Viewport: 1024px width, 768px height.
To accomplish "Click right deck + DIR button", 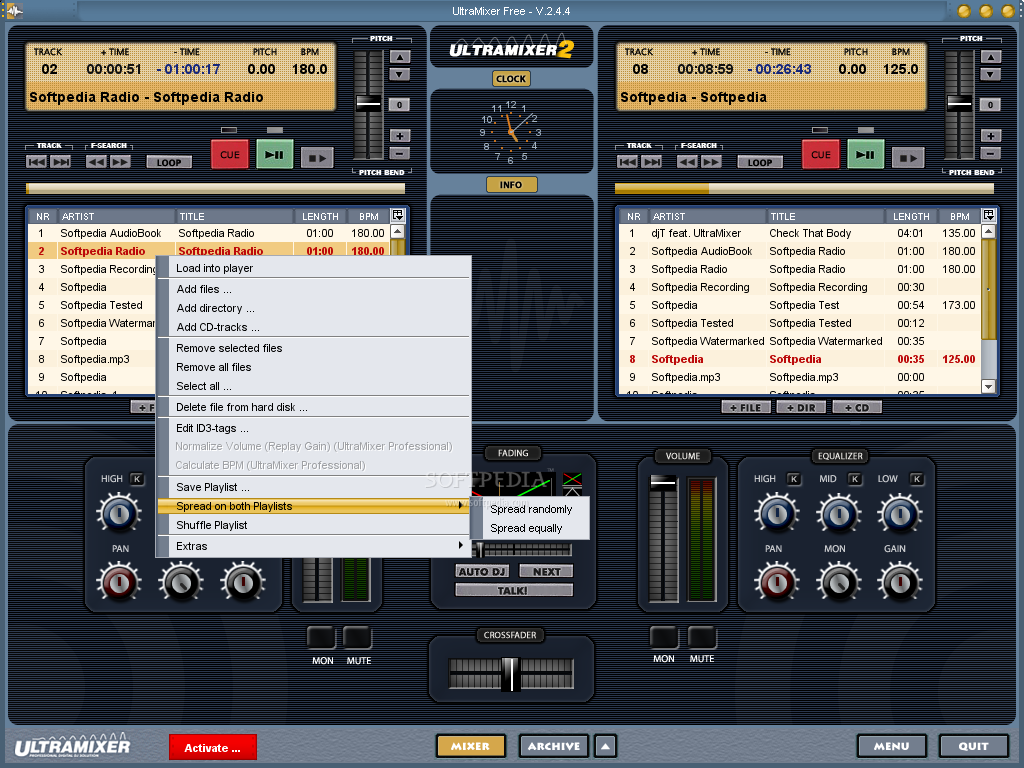I will click(x=801, y=408).
